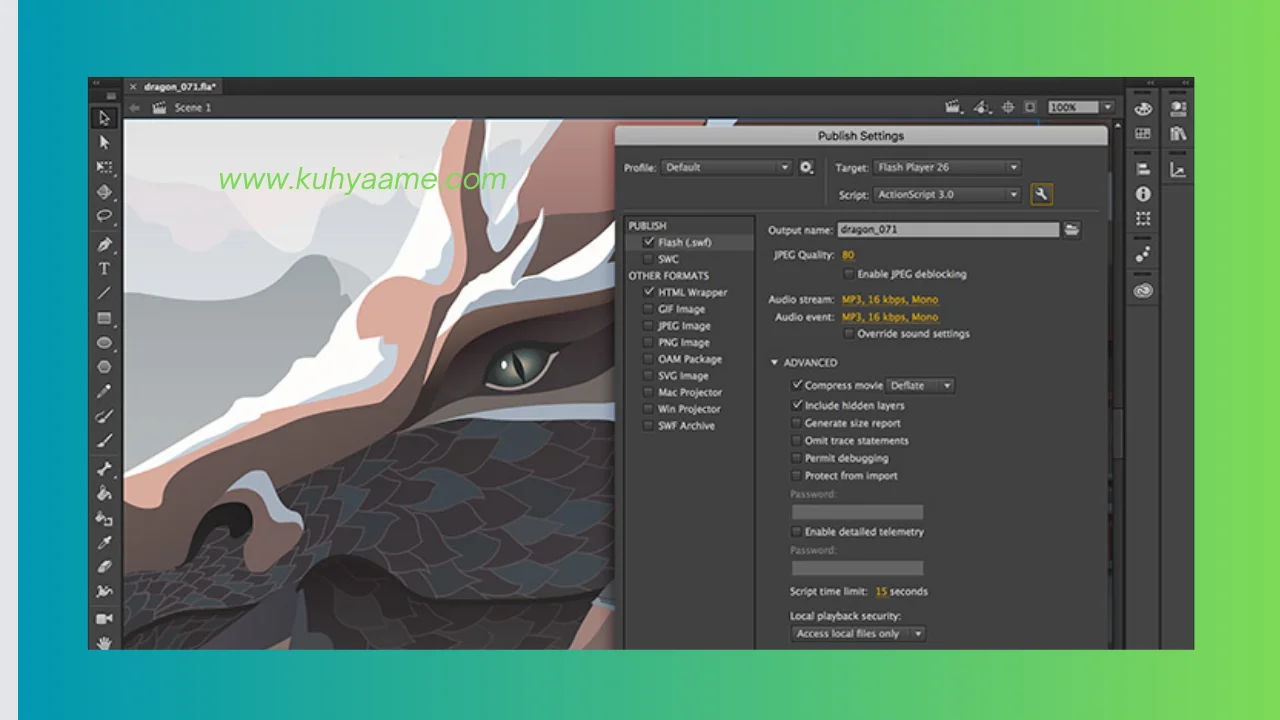Open profile options gear icon
The image size is (1280, 720).
[806, 168]
